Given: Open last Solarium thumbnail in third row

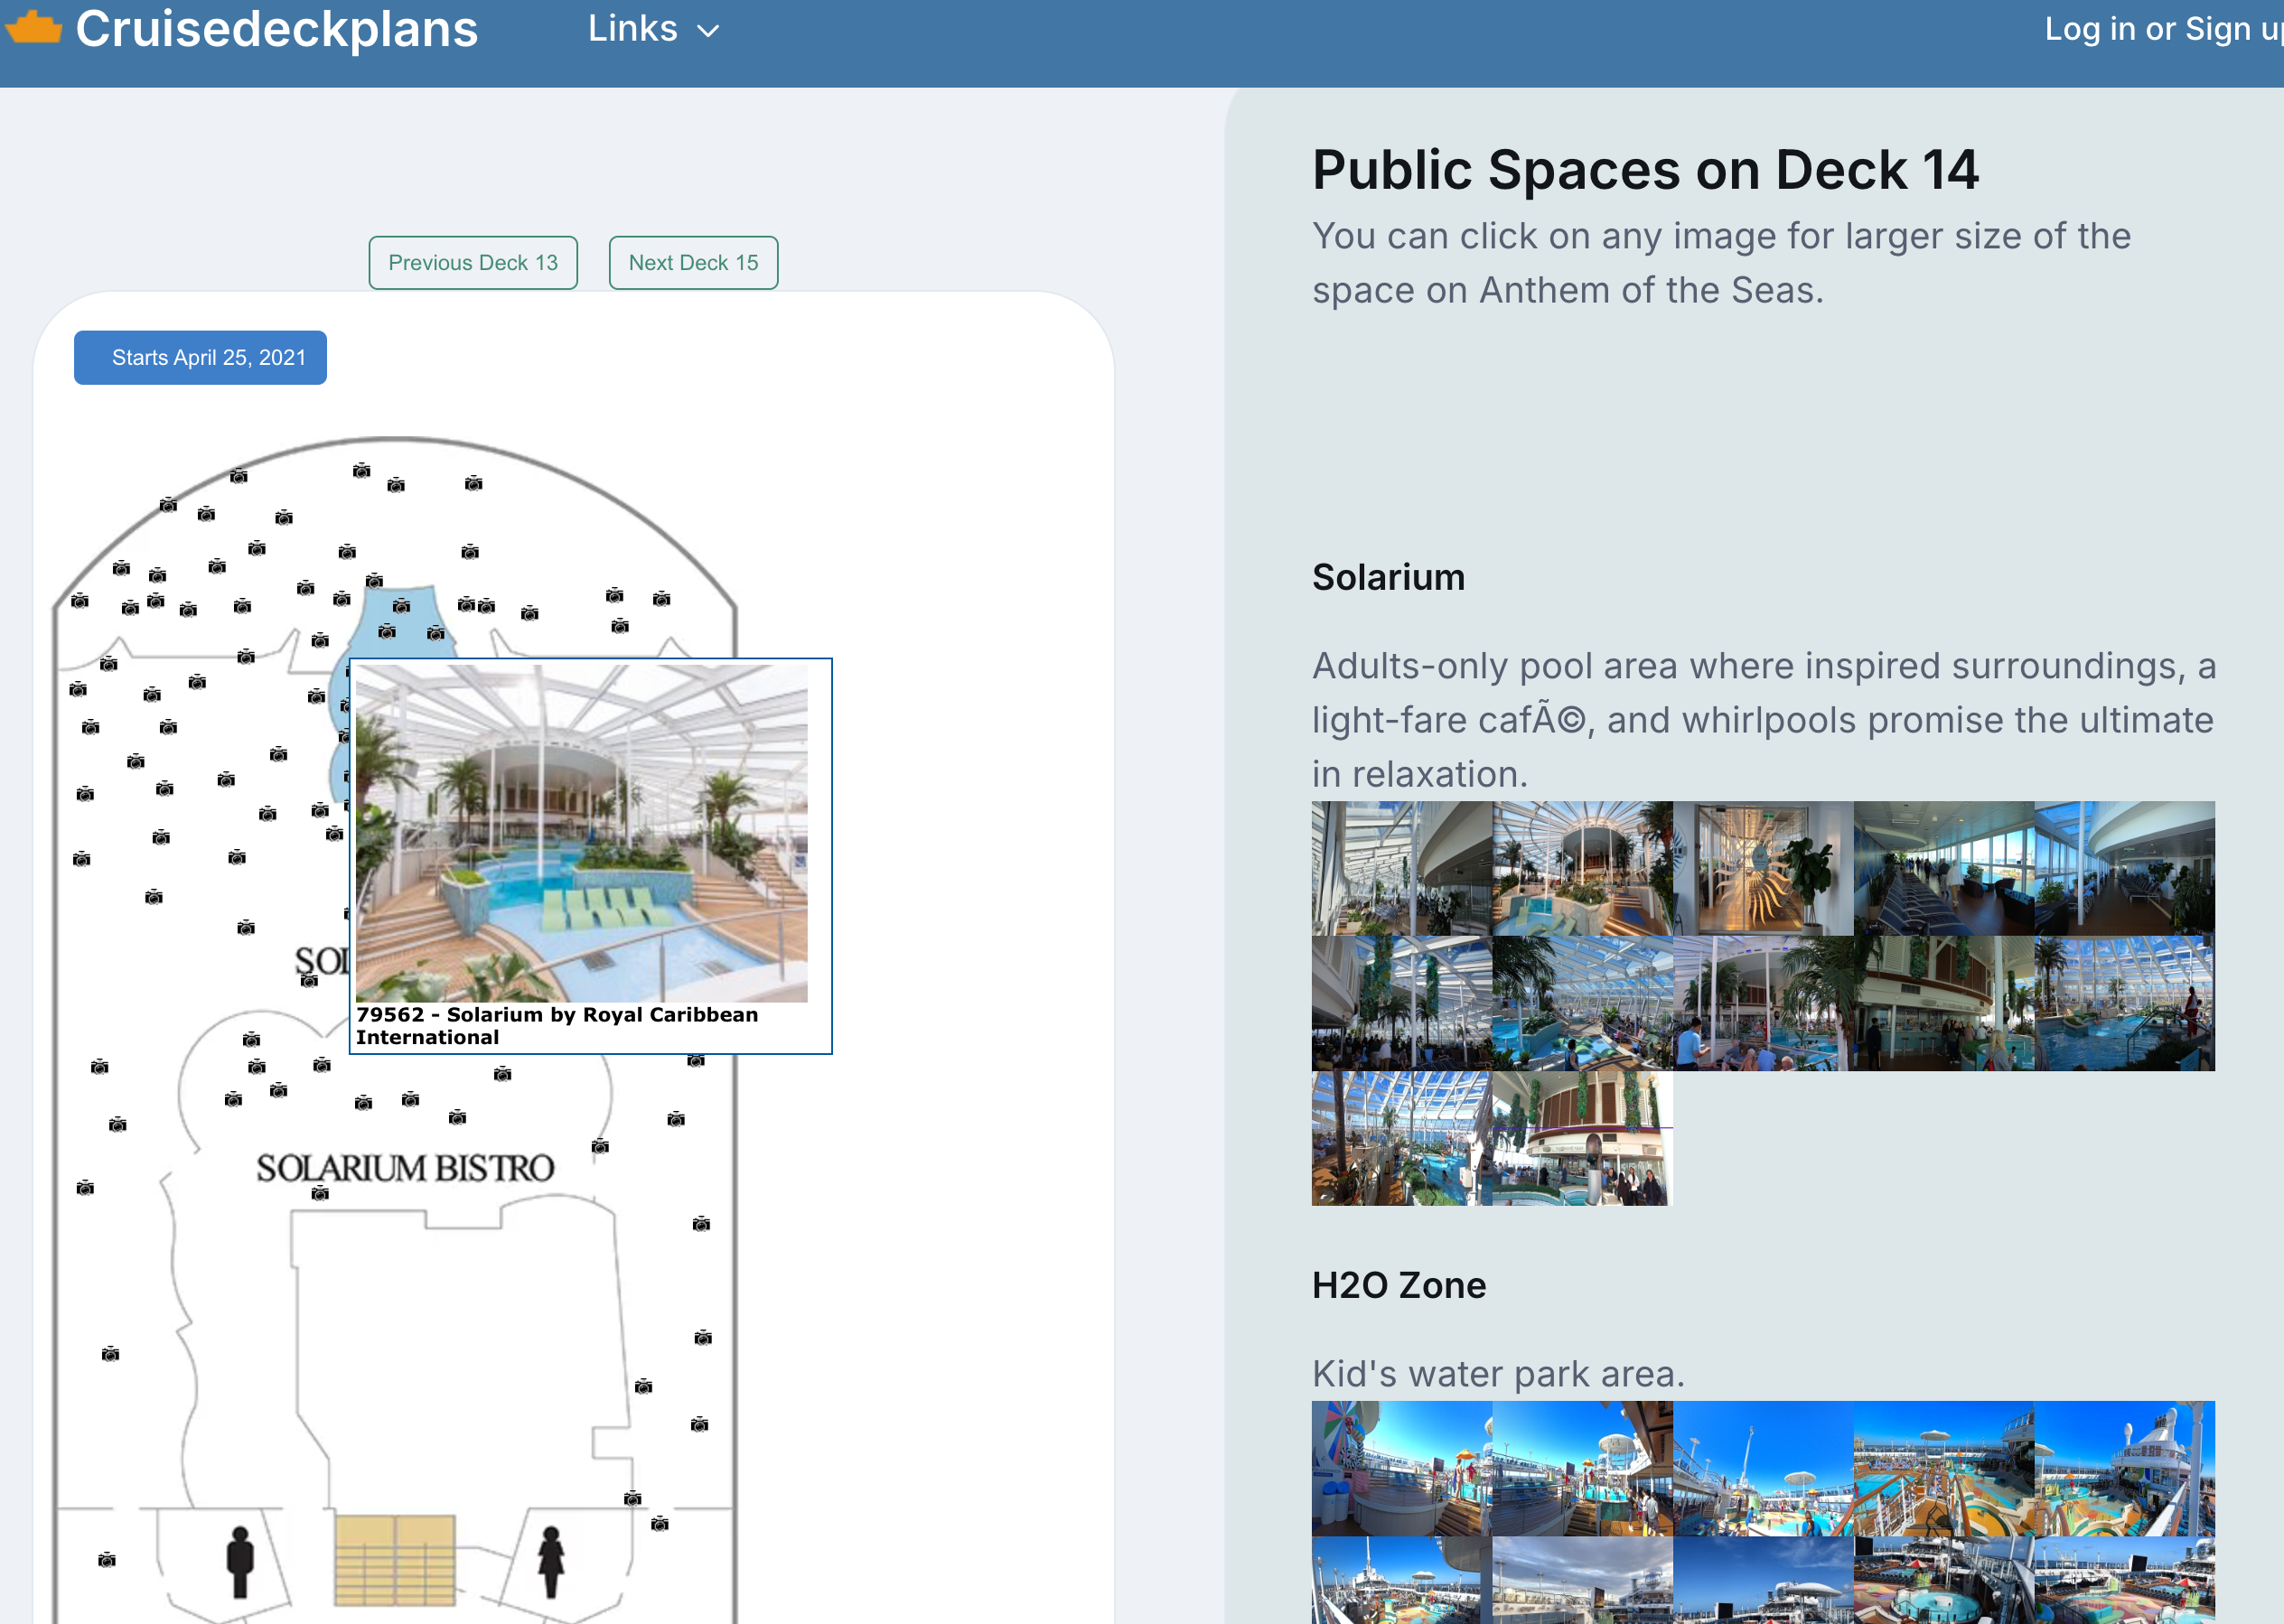Looking at the screenshot, I should 1581,1138.
